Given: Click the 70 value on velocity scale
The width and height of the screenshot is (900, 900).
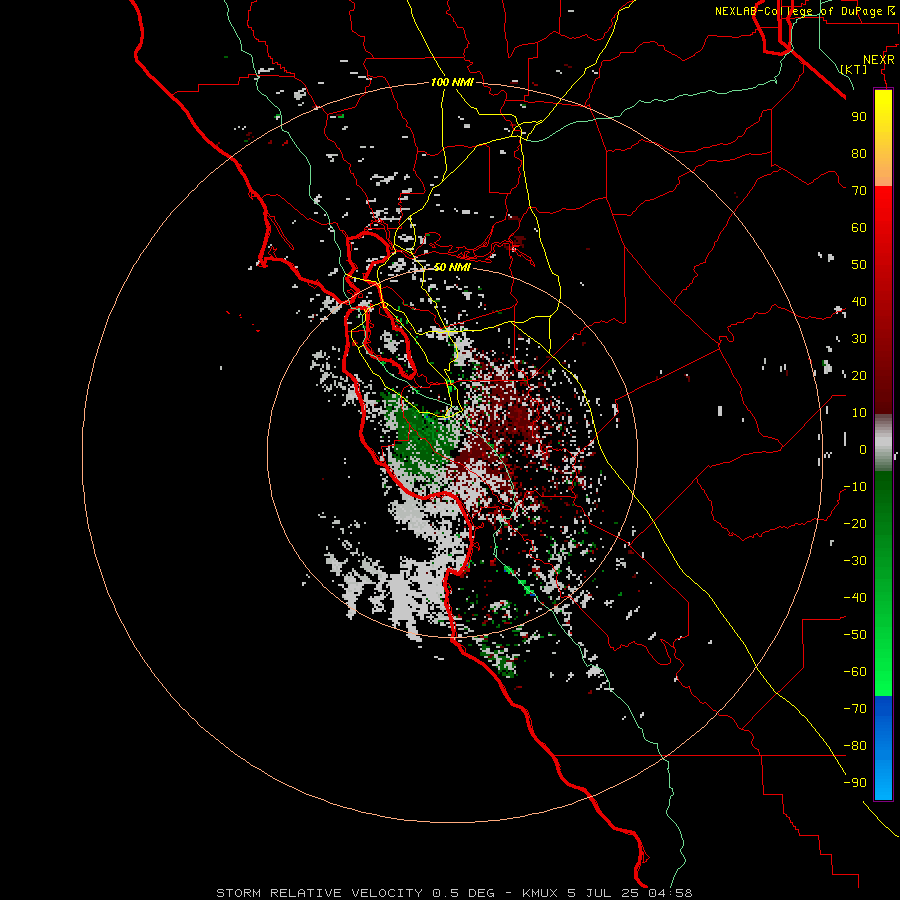Looking at the screenshot, I should 859,191.
